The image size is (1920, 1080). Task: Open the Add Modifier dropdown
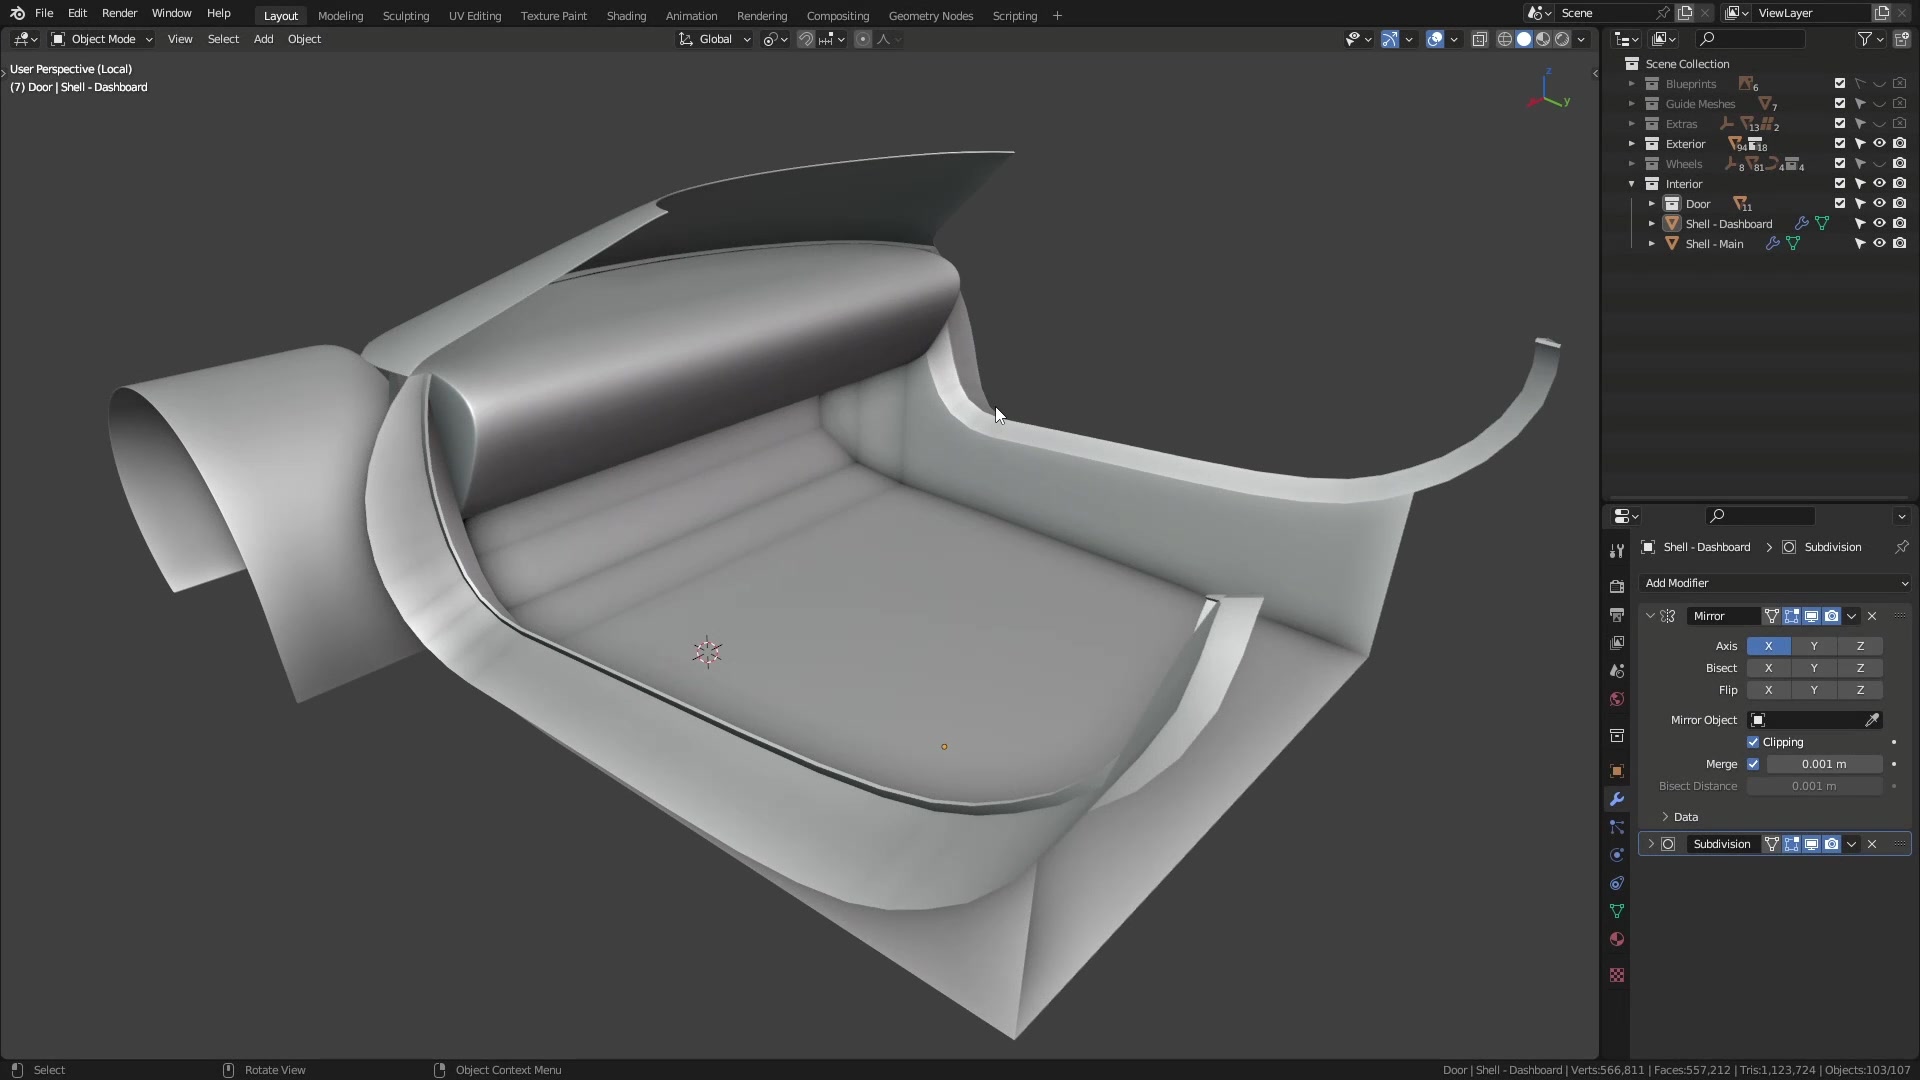[x=1775, y=583]
